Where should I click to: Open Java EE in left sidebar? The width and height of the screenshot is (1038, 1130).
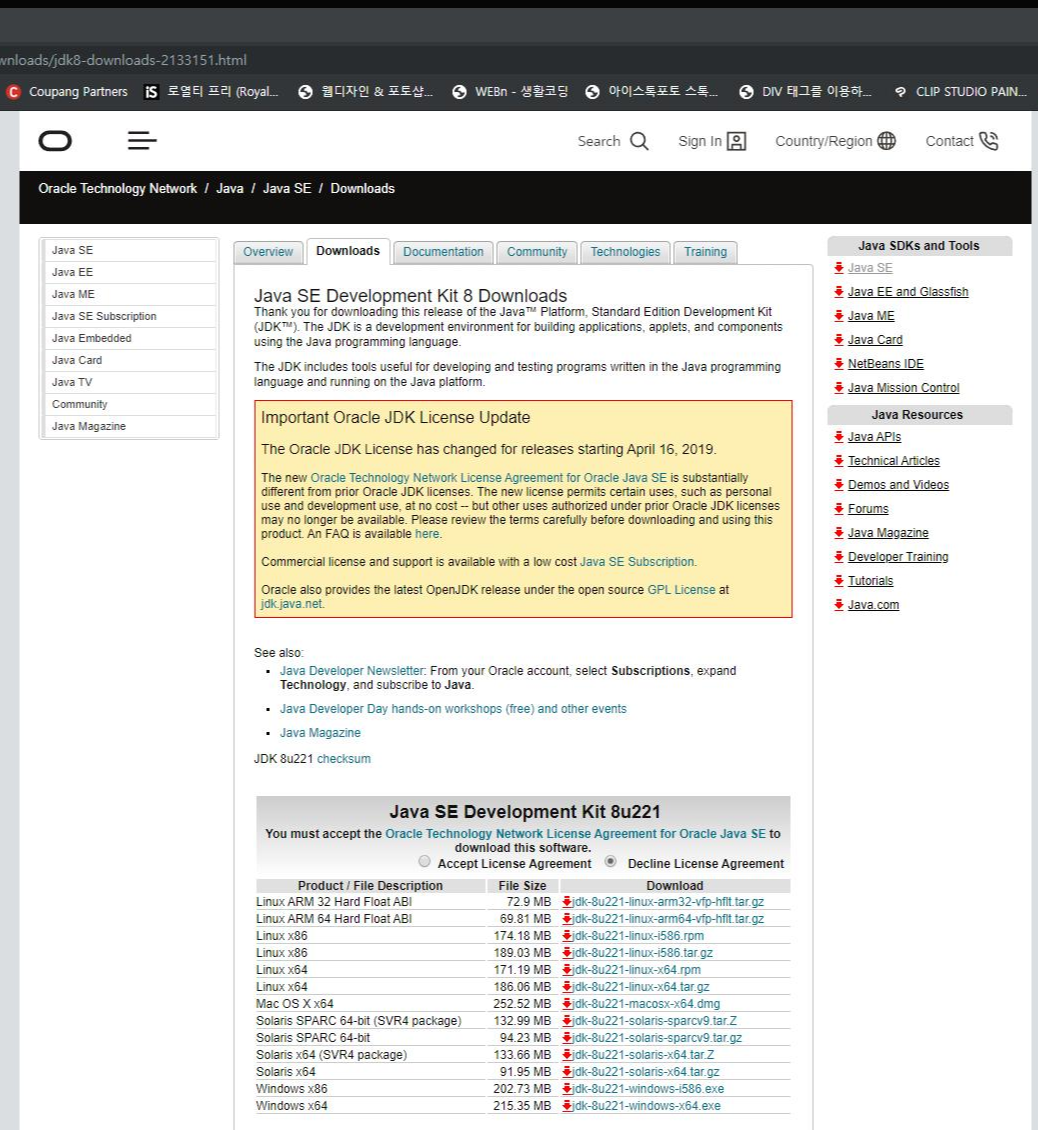click(130, 272)
